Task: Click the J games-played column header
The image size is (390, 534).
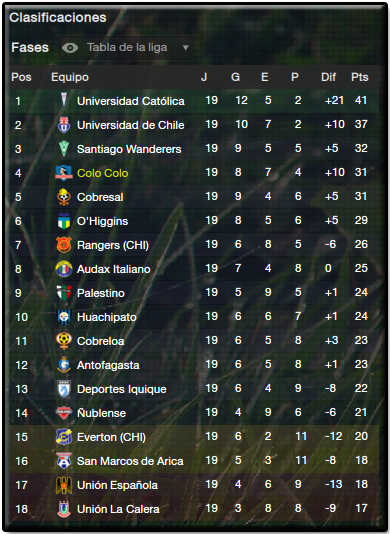Action: coord(204,77)
